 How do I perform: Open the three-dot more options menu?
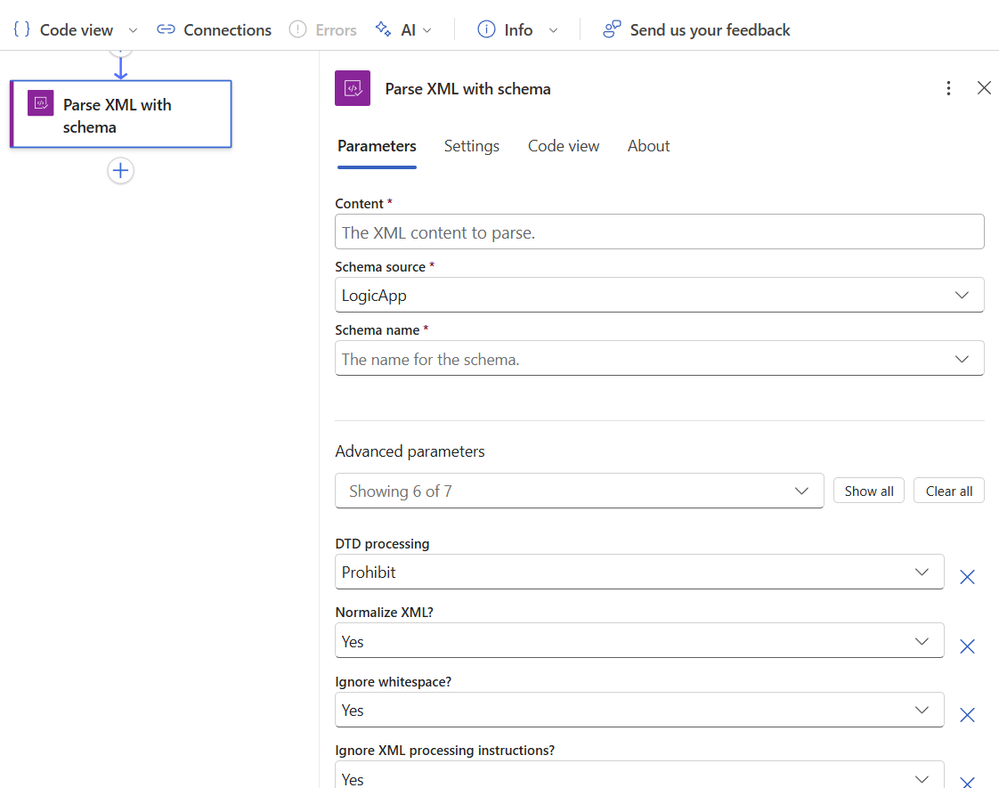click(948, 88)
